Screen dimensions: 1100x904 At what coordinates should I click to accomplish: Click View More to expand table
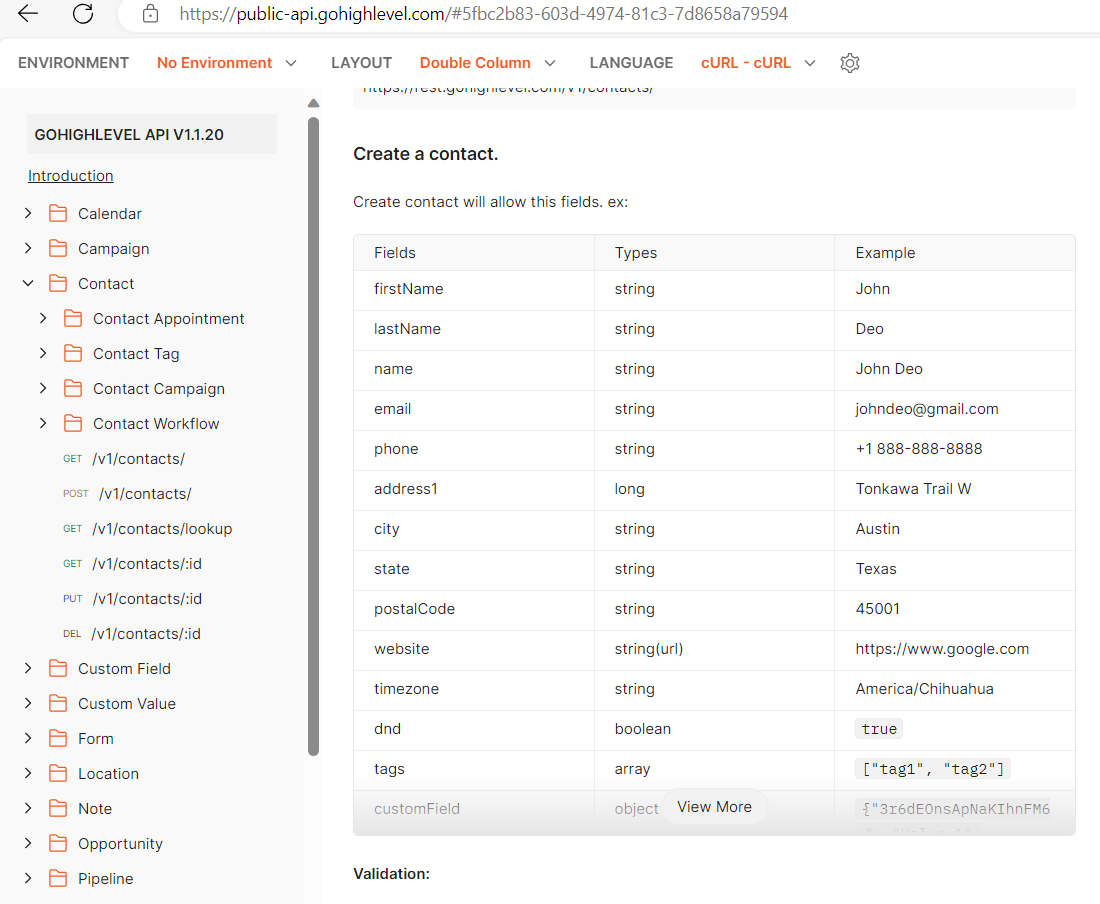[714, 807]
